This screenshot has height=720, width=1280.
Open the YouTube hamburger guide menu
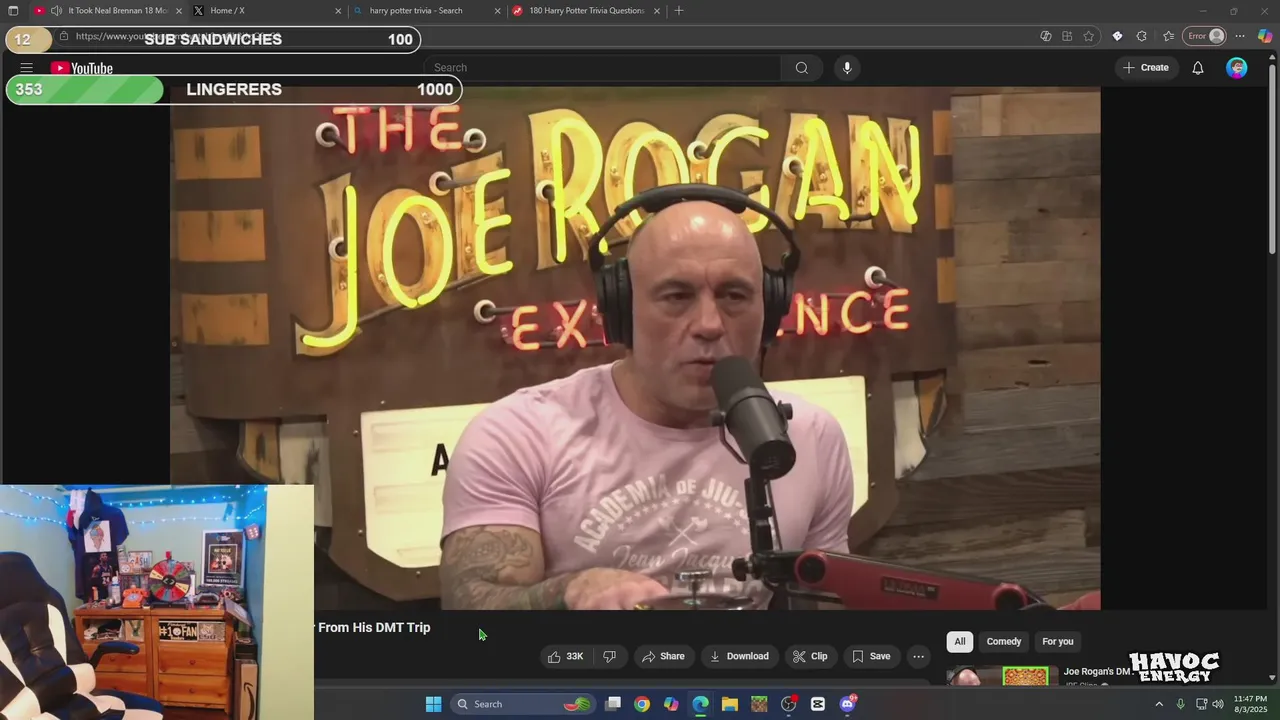[27, 68]
